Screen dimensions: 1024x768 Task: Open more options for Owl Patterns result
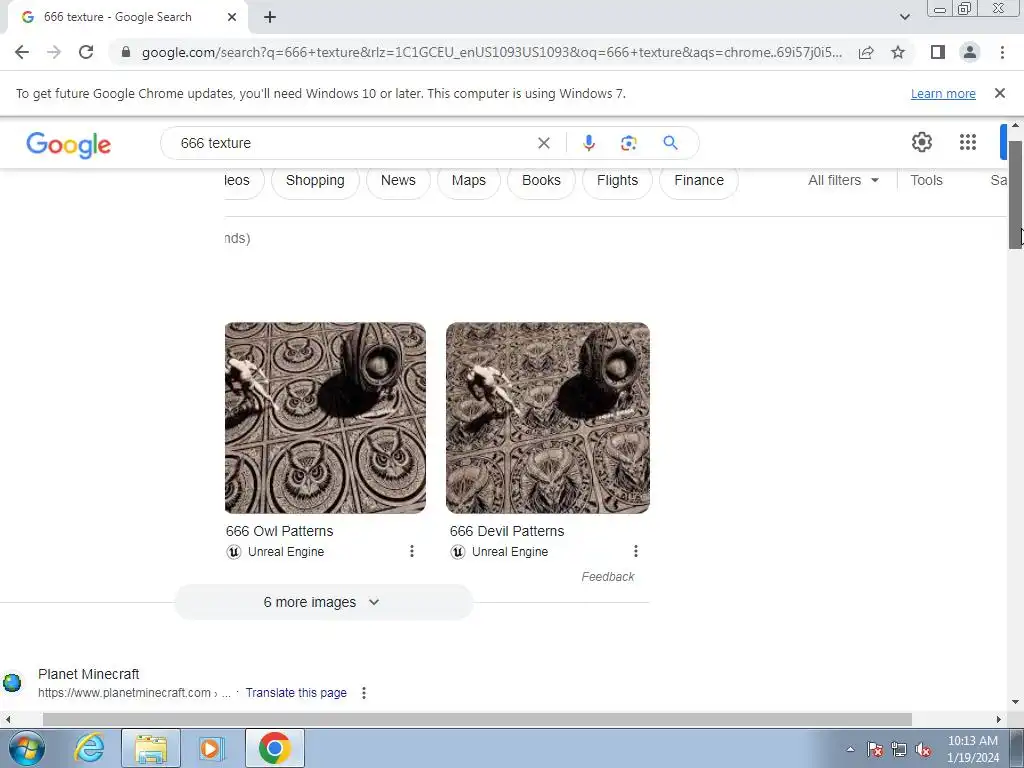[x=411, y=551]
